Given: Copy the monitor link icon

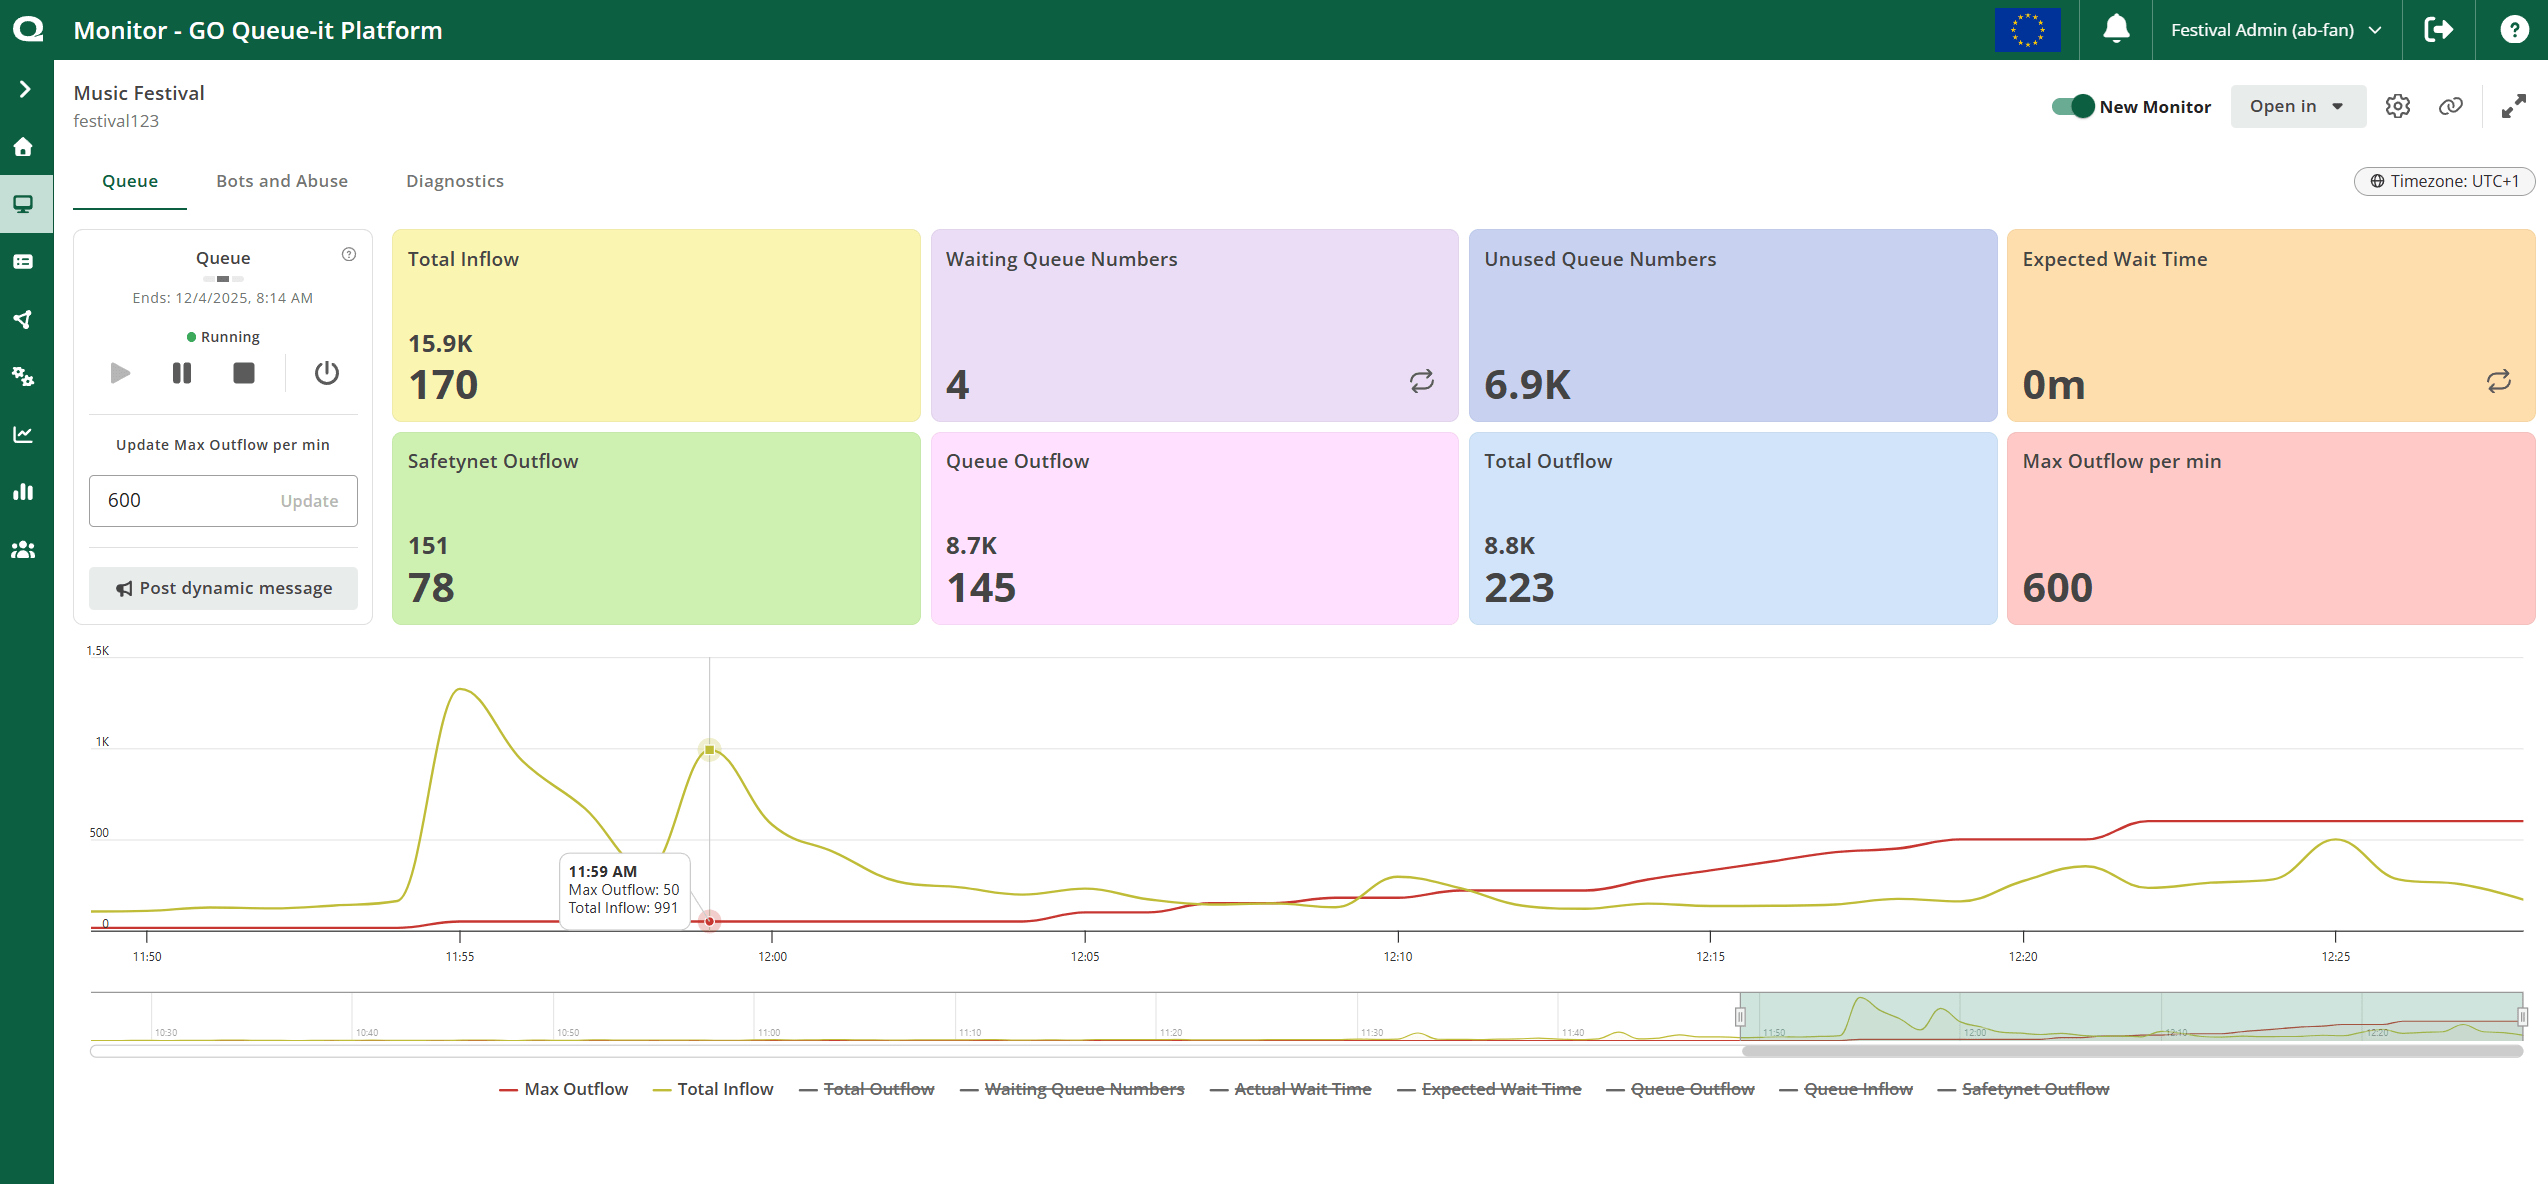Looking at the screenshot, I should click(x=2450, y=105).
